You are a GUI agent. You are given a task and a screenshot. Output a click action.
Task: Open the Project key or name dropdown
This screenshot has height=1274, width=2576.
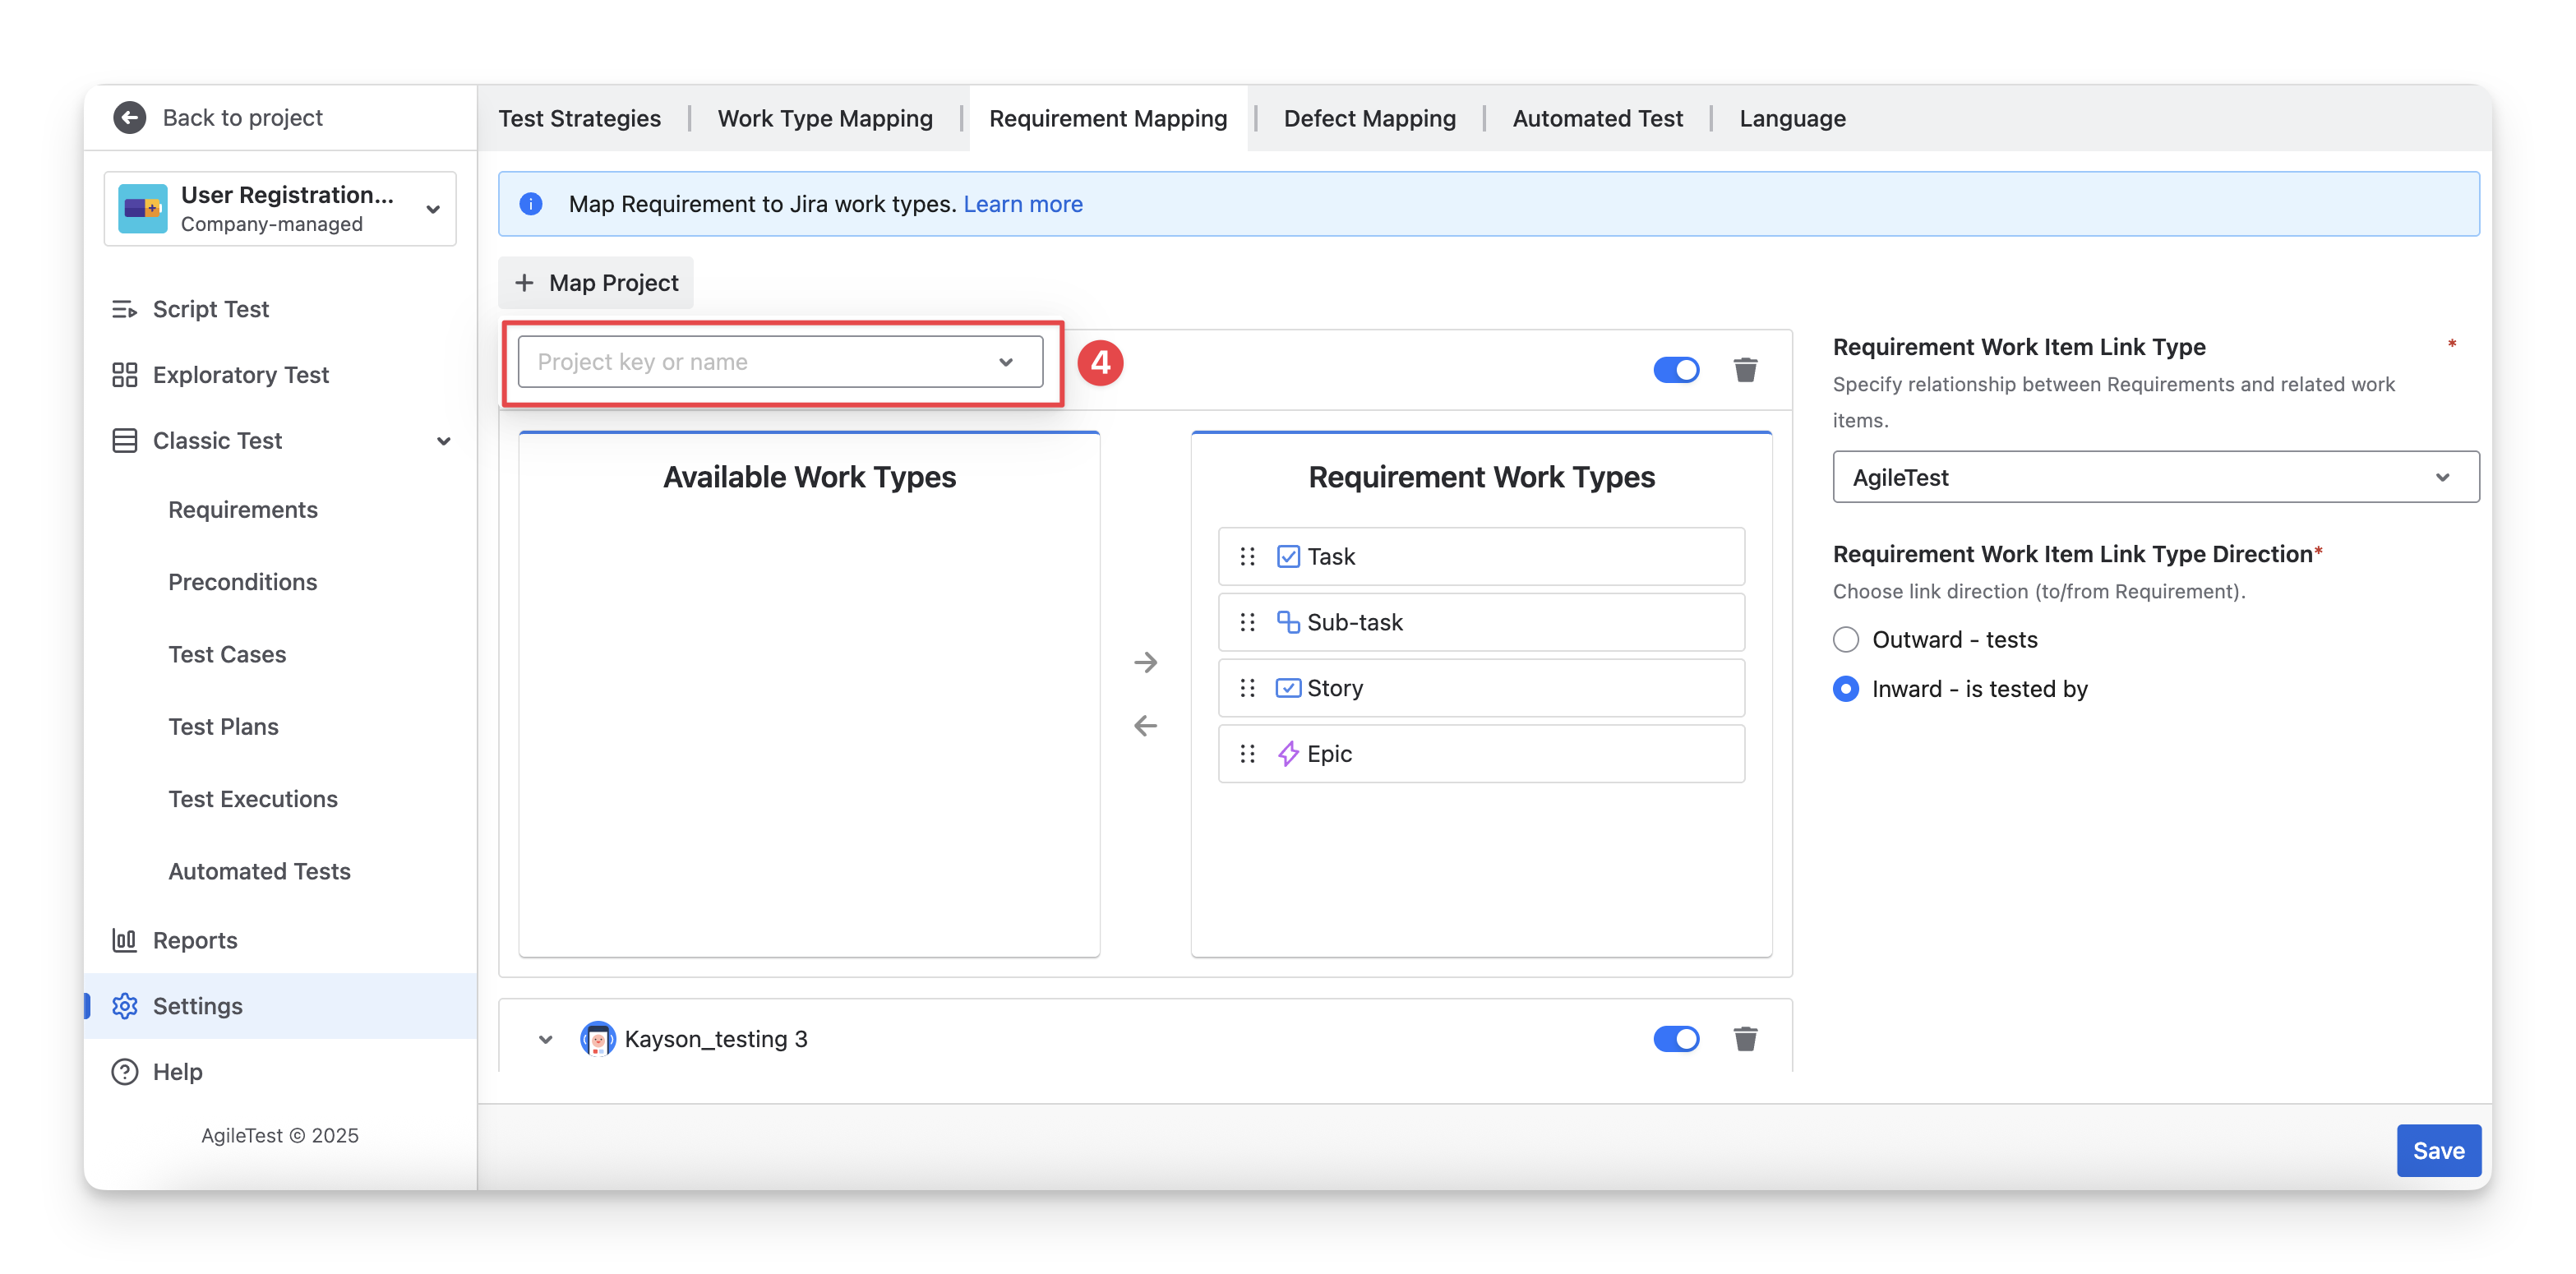tap(780, 362)
